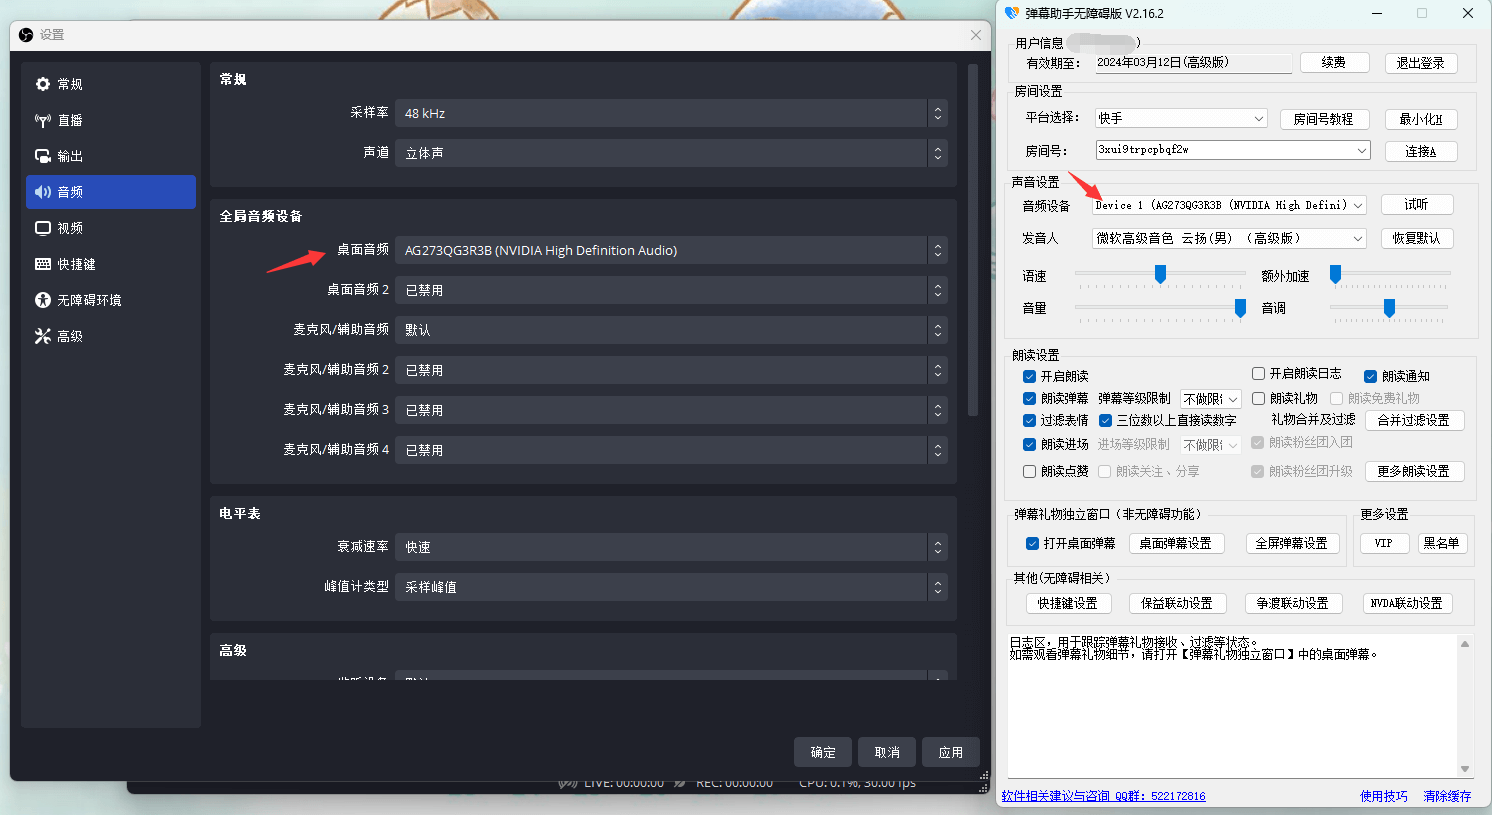Toggle the 朗读进场 checkbox
Screen dimensions: 1492x815
[x=1029, y=444]
